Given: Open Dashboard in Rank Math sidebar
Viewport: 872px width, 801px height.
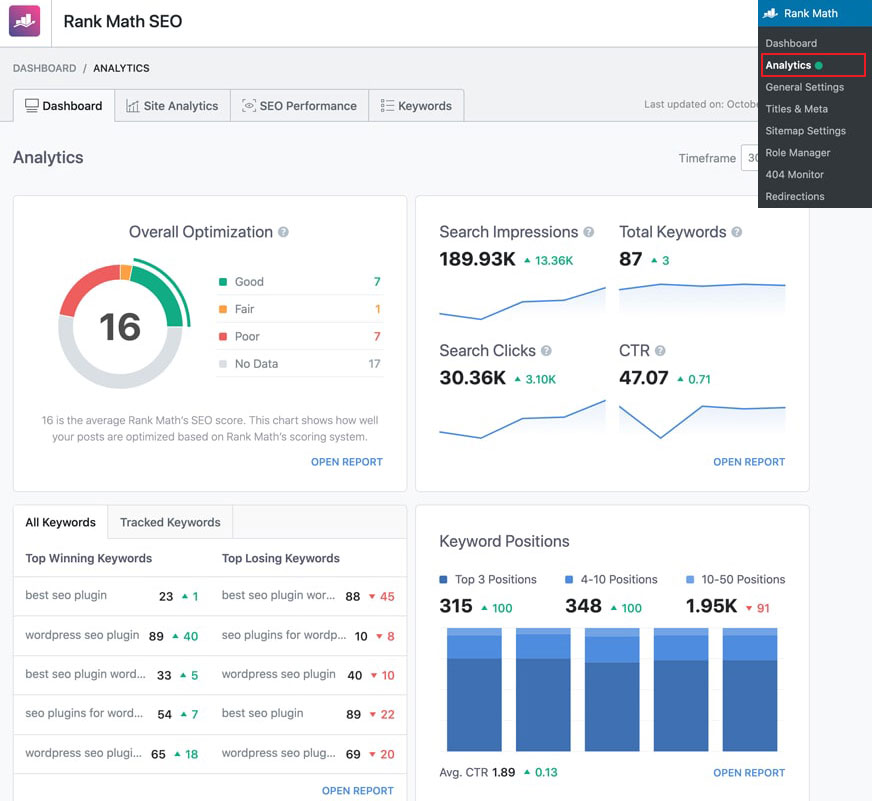Looking at the screenshot, I should (x=791, y=43).
